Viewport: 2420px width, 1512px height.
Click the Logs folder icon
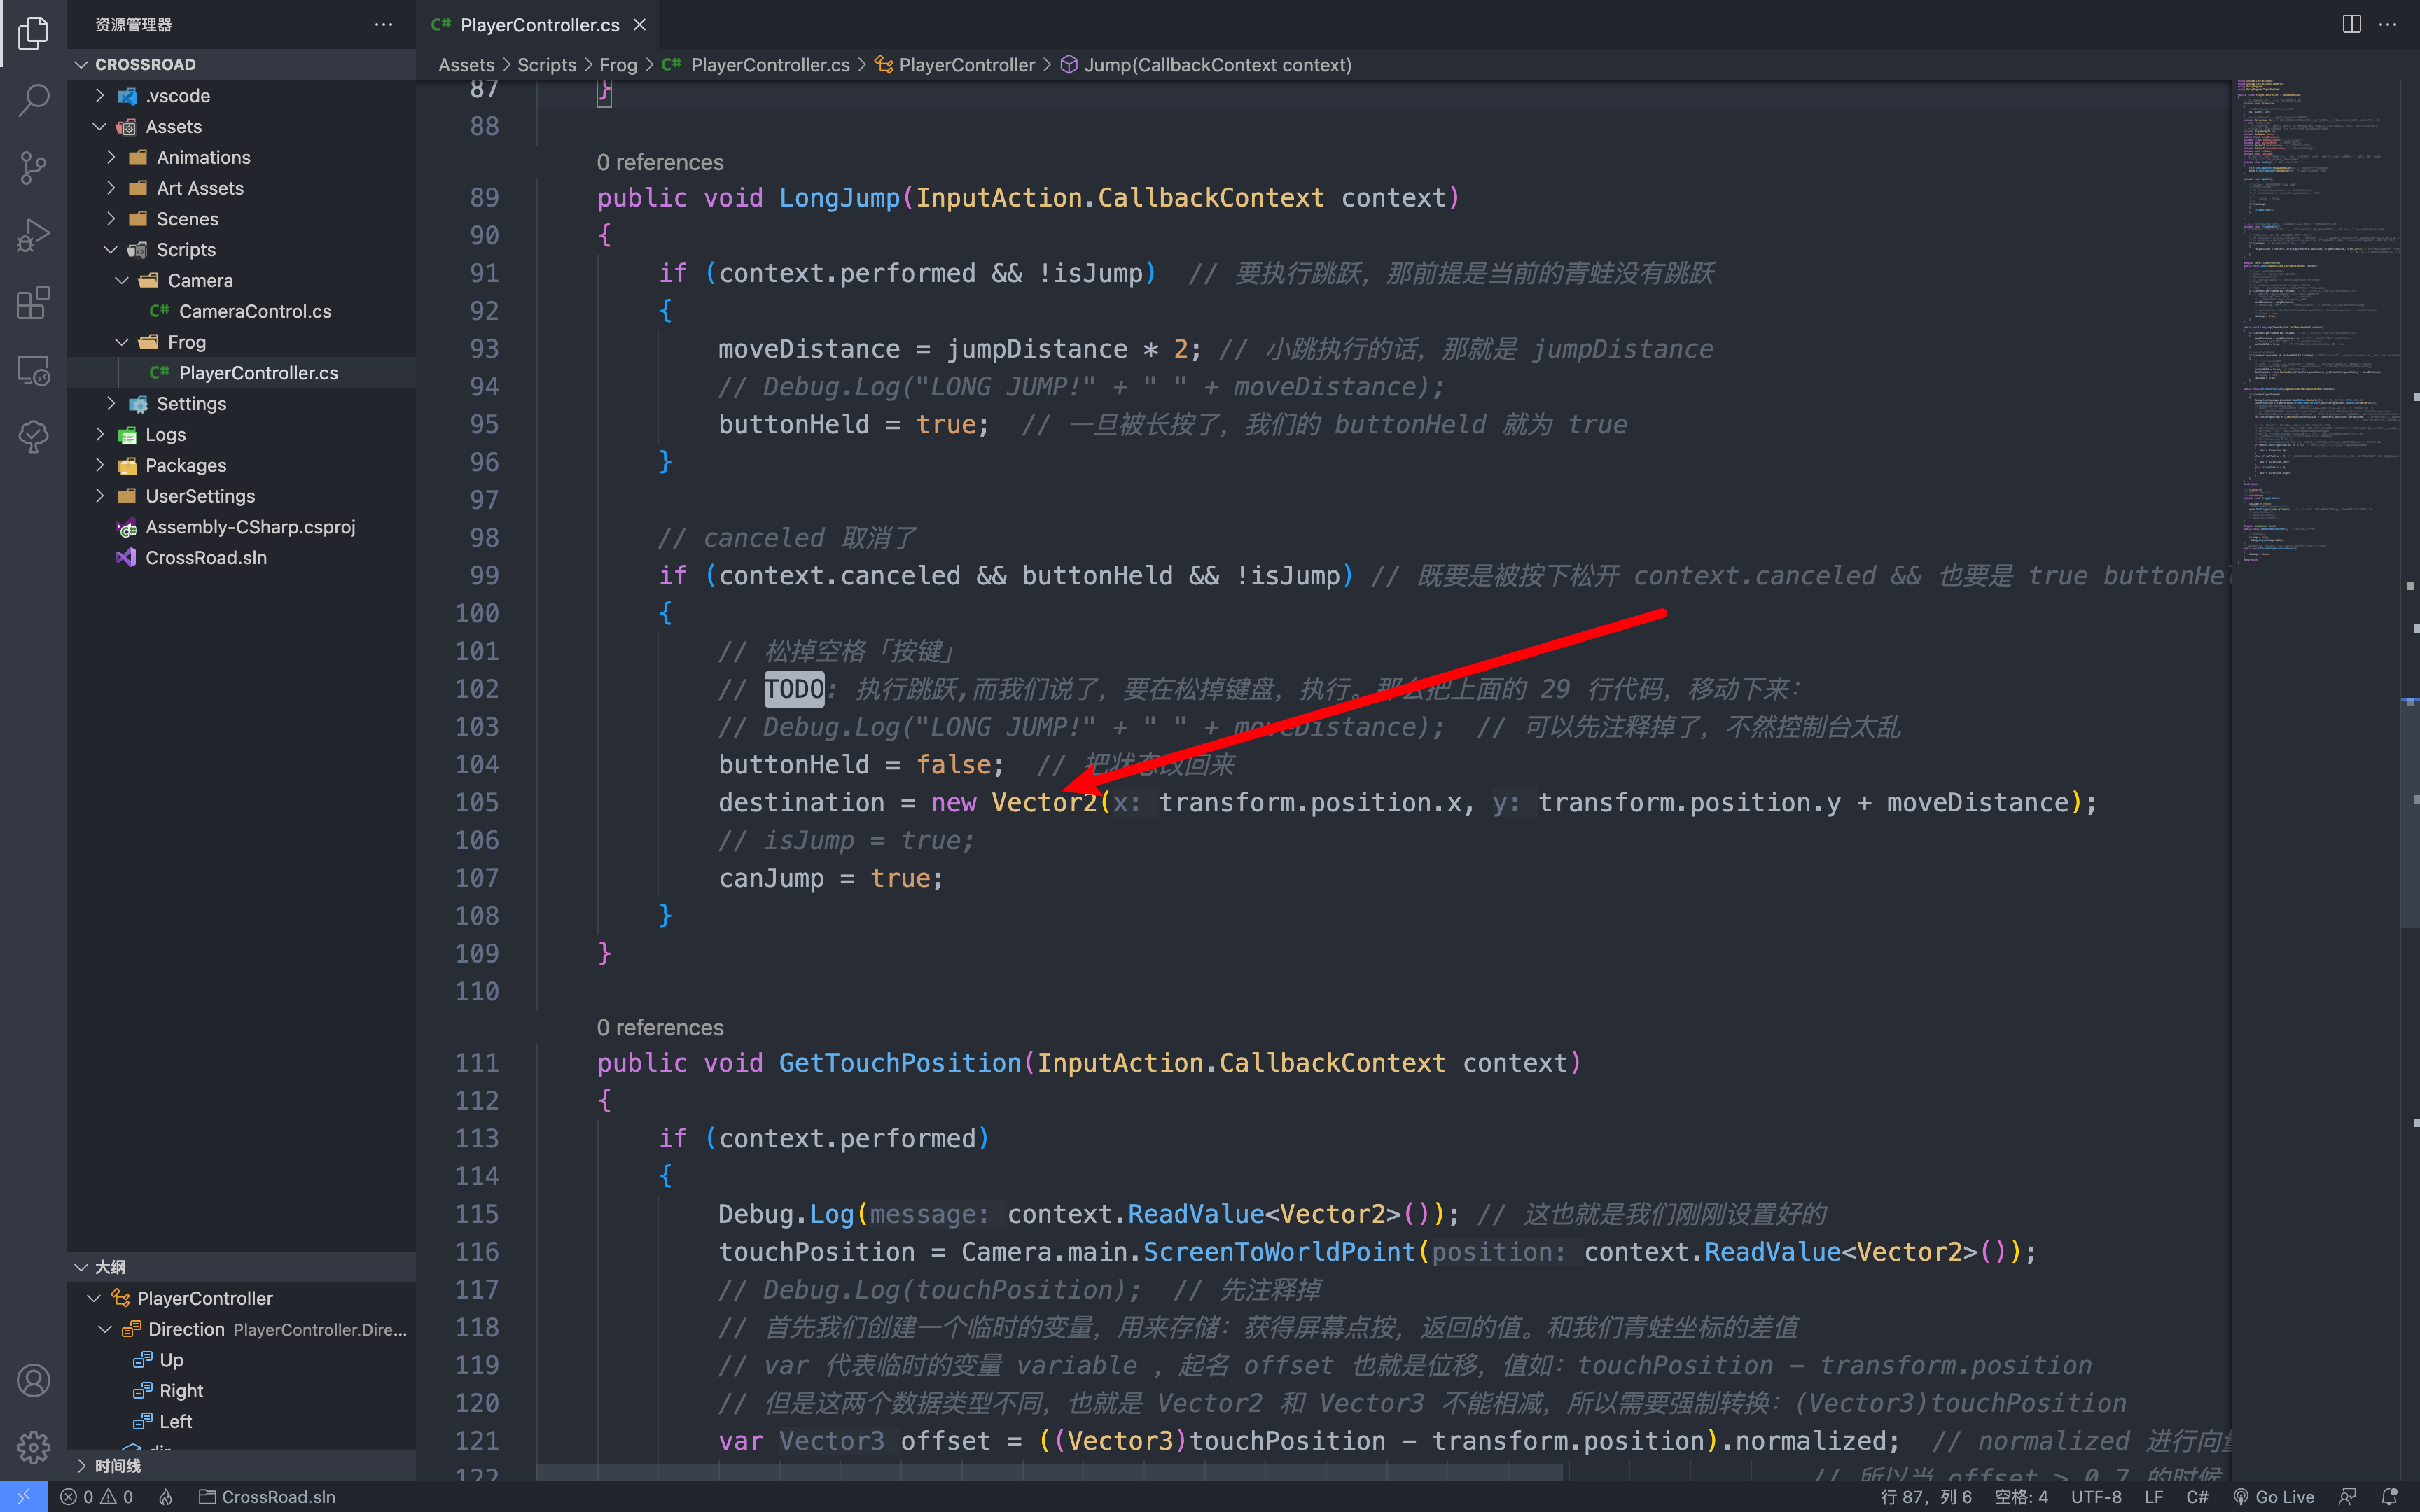point(127,435)
